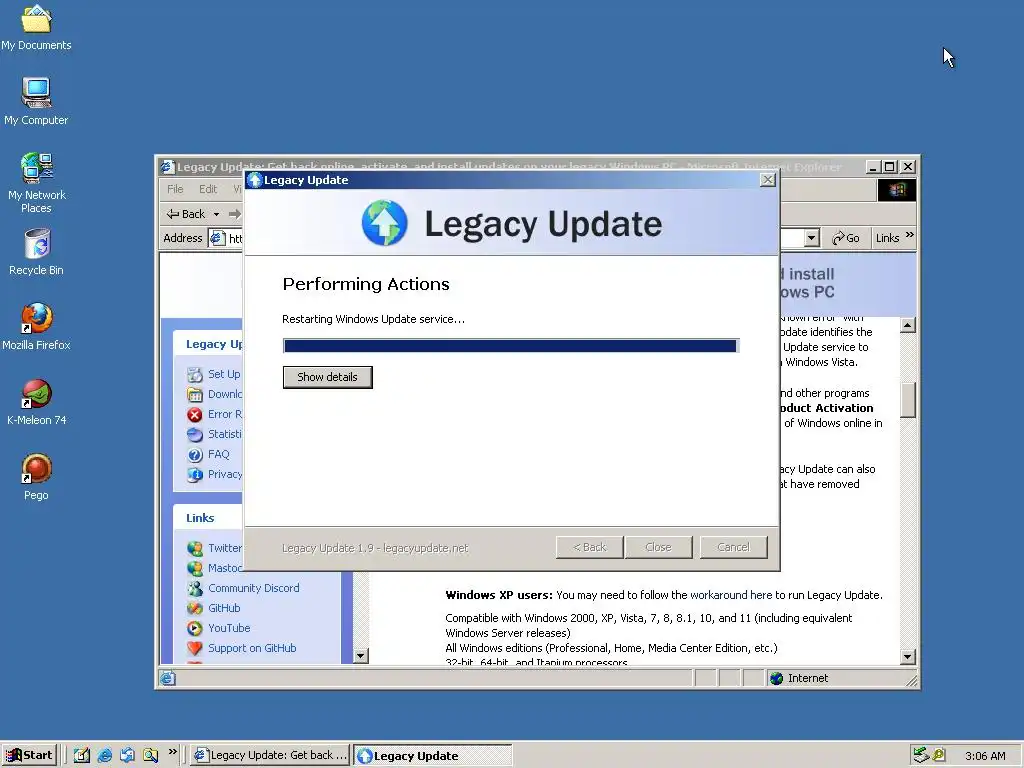The image size is (1024, 768).
Task: Open My Computer desktop icon
Action: (36, 101)
